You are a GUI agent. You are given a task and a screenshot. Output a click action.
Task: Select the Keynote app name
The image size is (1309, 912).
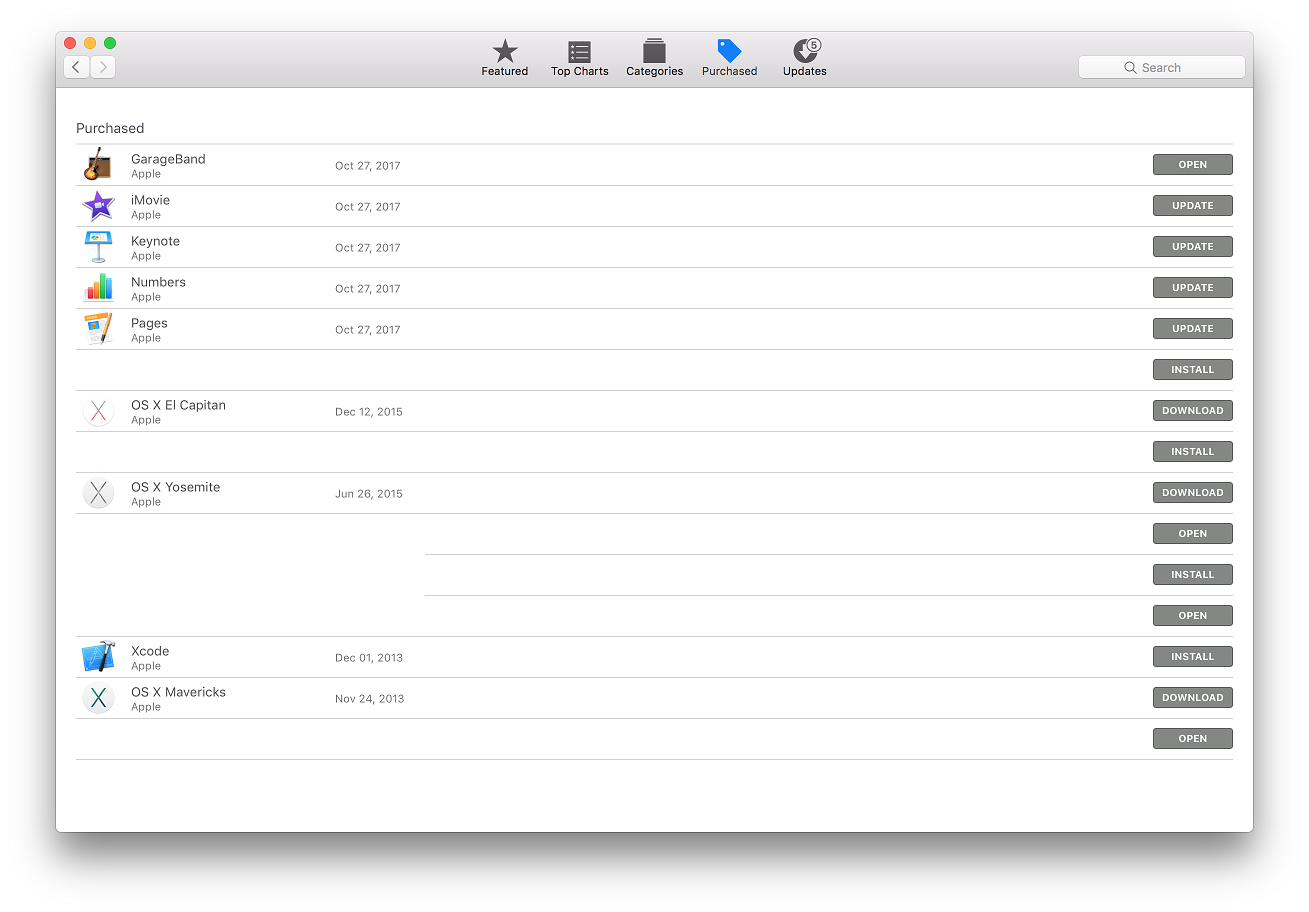click(155, 241)
